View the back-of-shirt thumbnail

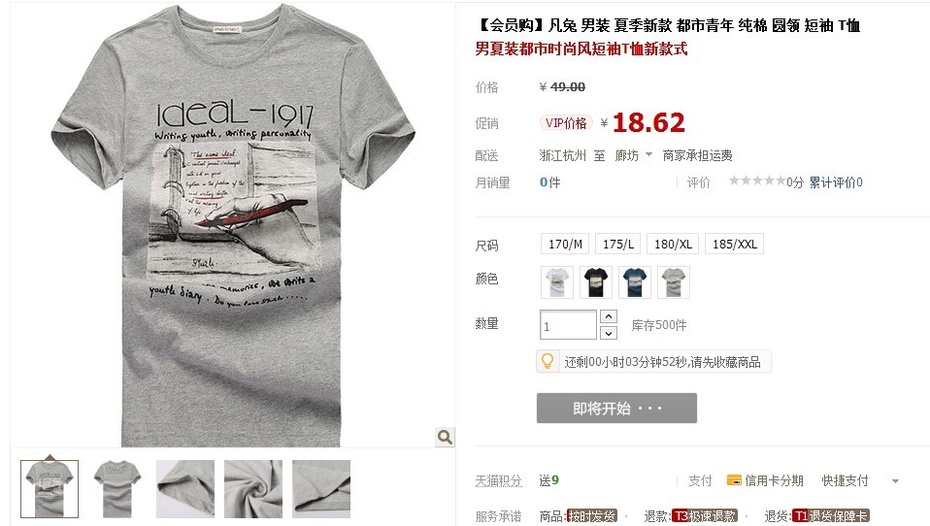tap(117, 489)
